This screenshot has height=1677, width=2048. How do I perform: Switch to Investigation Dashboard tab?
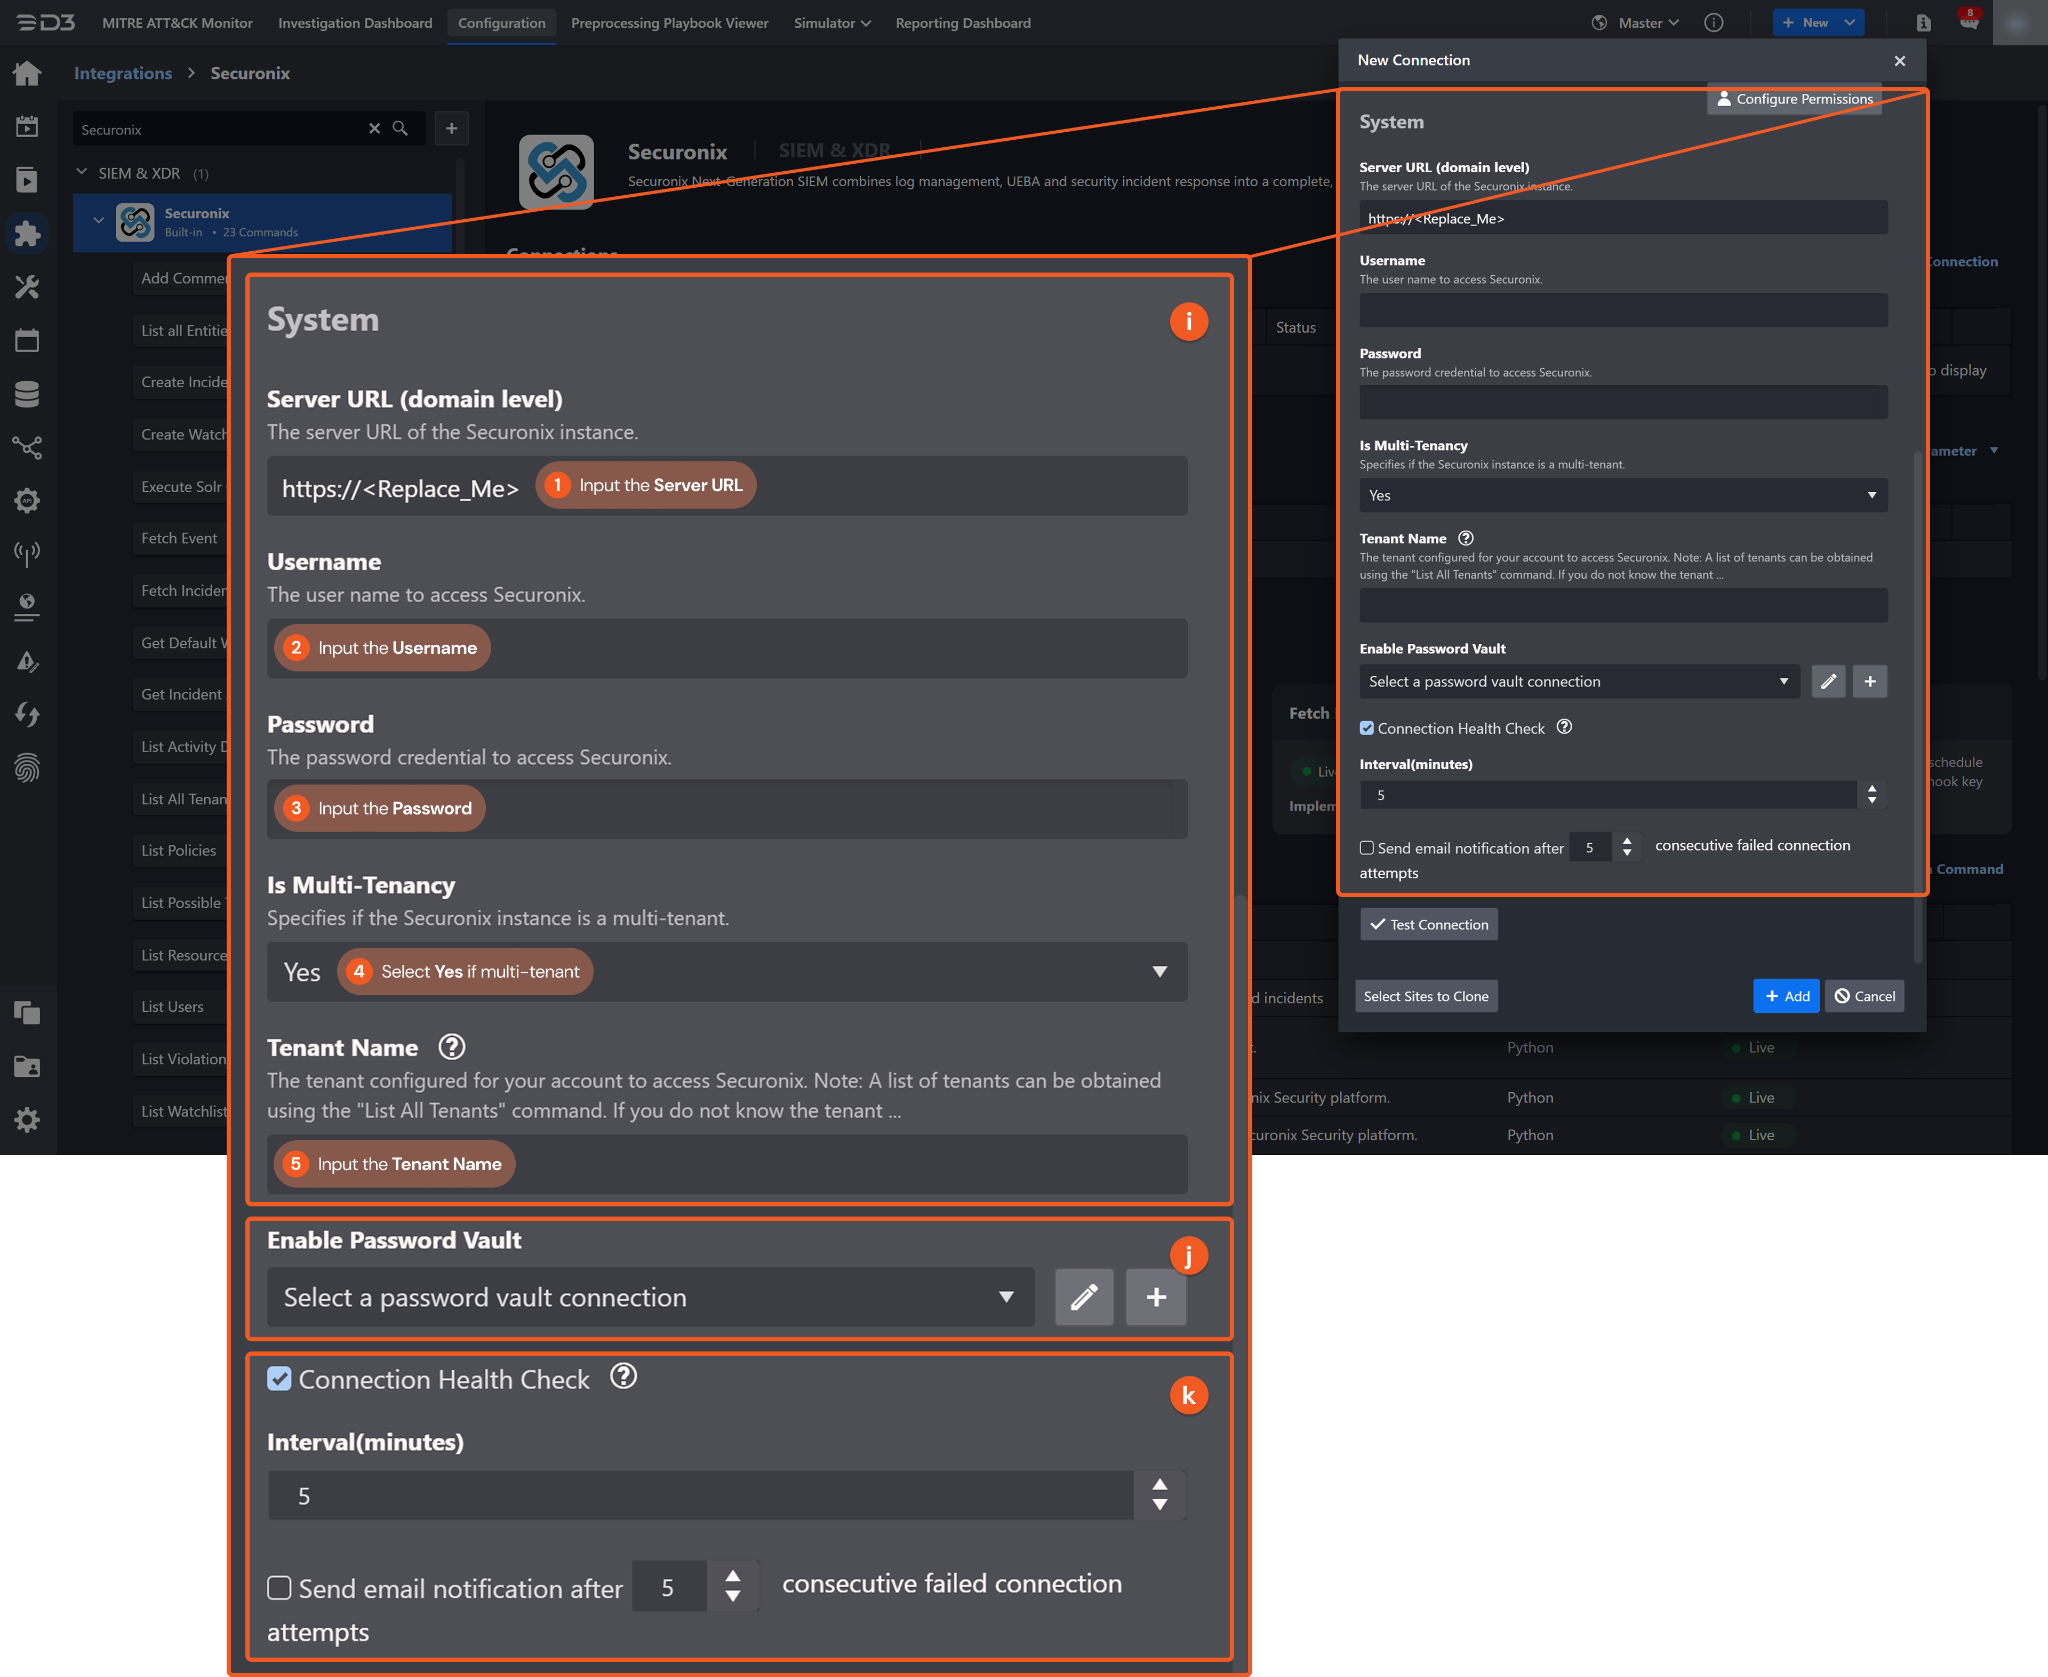pos(355,23)
